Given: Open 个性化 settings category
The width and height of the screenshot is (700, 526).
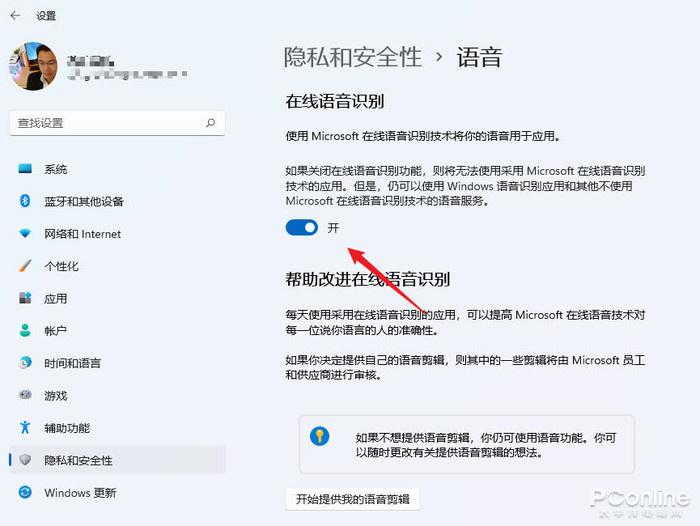Looking at the screenshot, I should coord(117,266).
